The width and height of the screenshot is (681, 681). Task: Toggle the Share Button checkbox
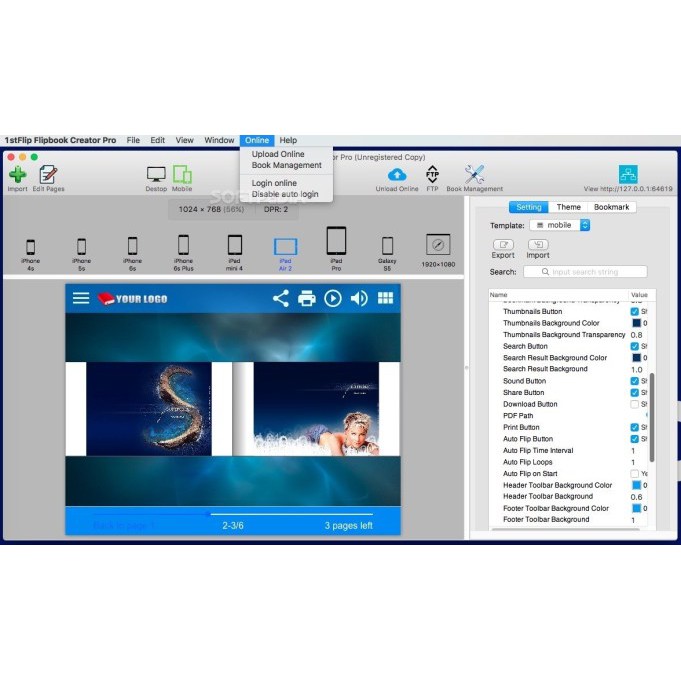click(635, 393)
